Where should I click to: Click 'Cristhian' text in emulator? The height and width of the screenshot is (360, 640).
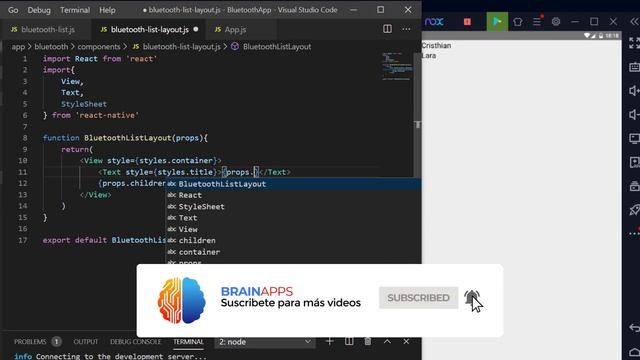click(x=436, y=45)
